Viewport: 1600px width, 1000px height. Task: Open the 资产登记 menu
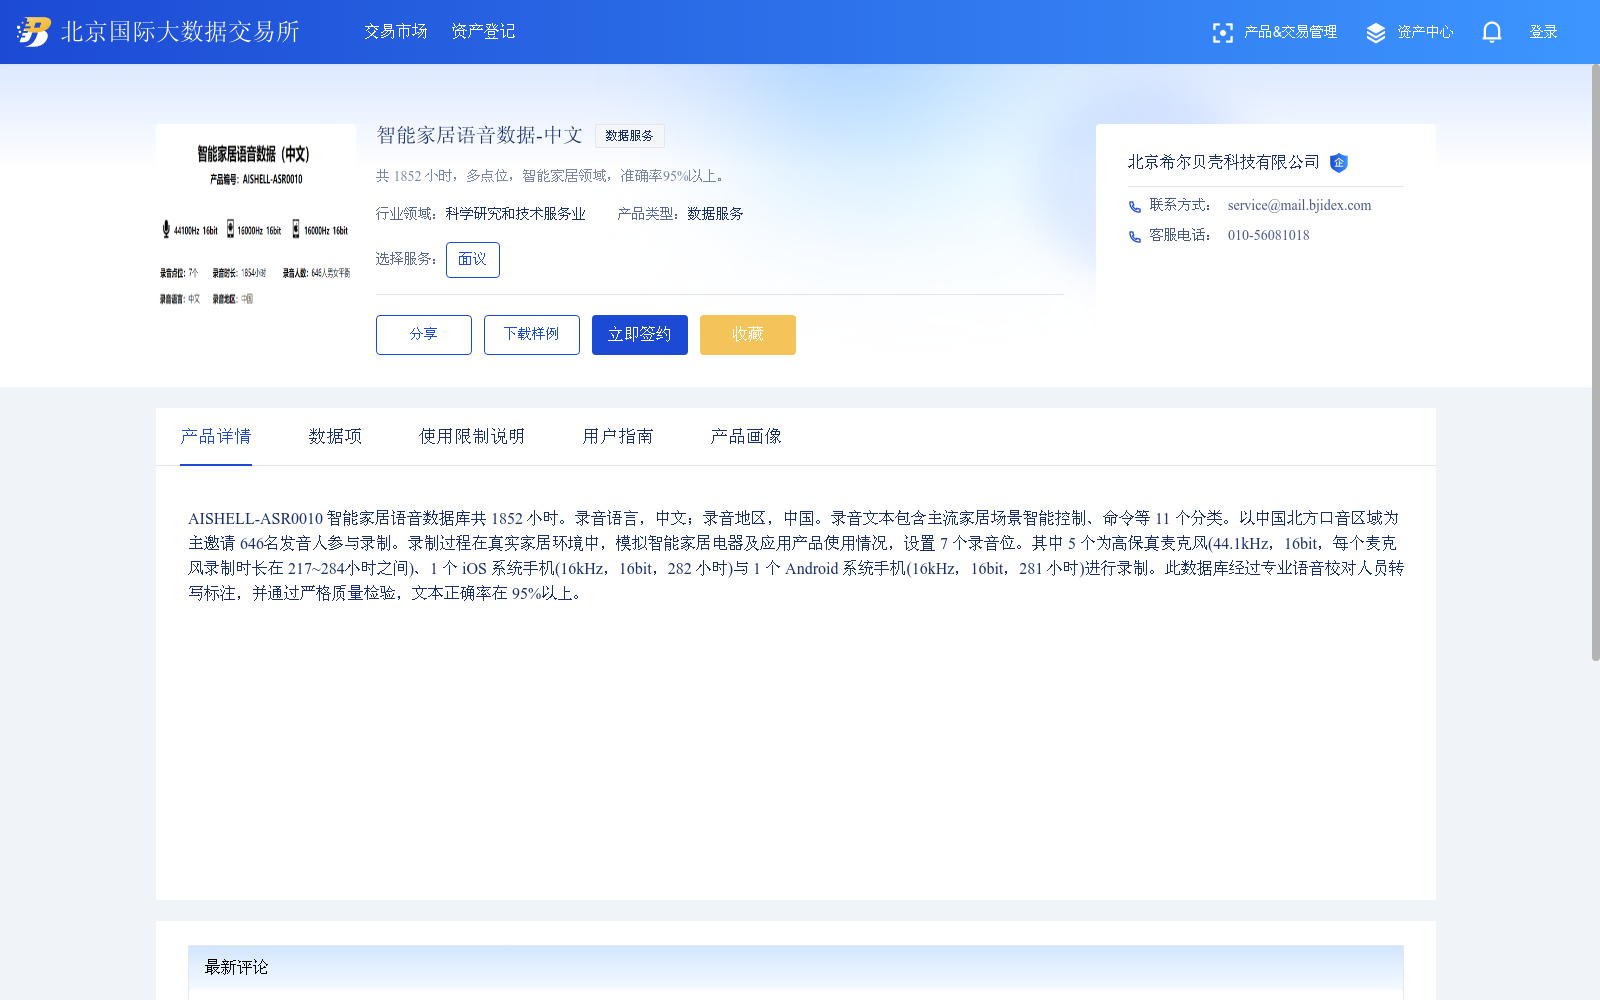(483, 32)
